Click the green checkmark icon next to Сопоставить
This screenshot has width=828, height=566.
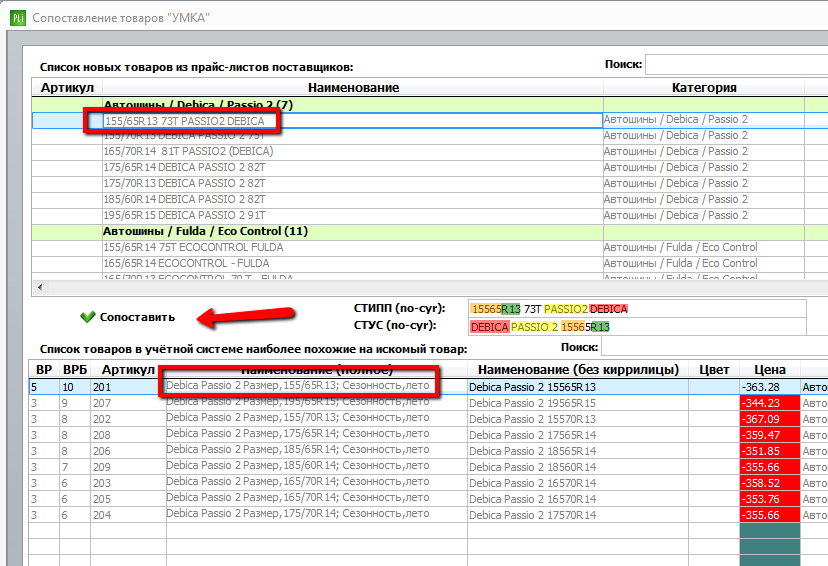pos(87,317)
